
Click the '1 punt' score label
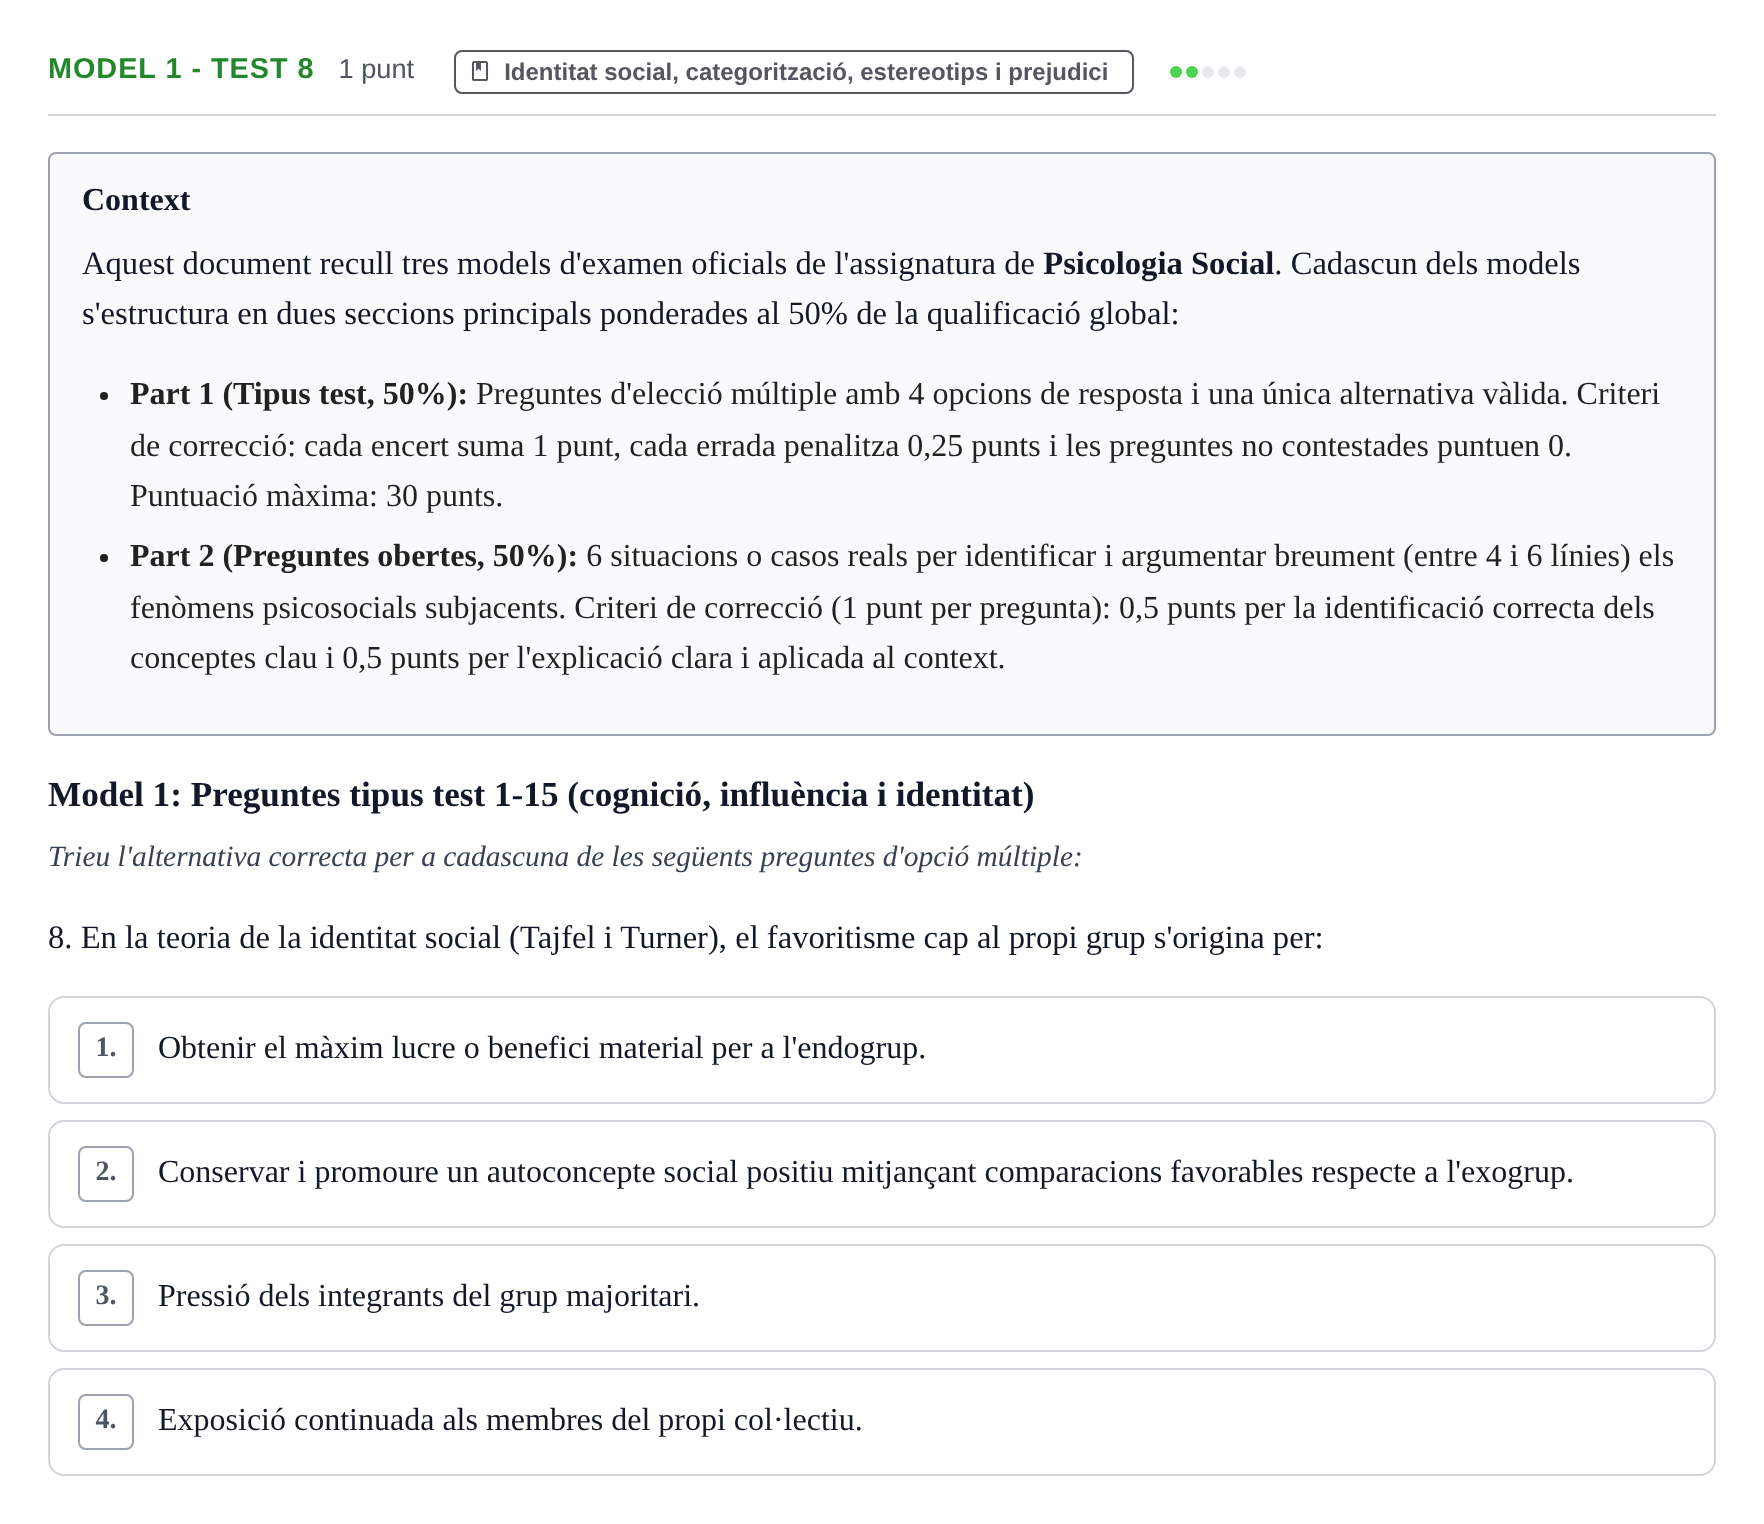click(x=376, y=70)
